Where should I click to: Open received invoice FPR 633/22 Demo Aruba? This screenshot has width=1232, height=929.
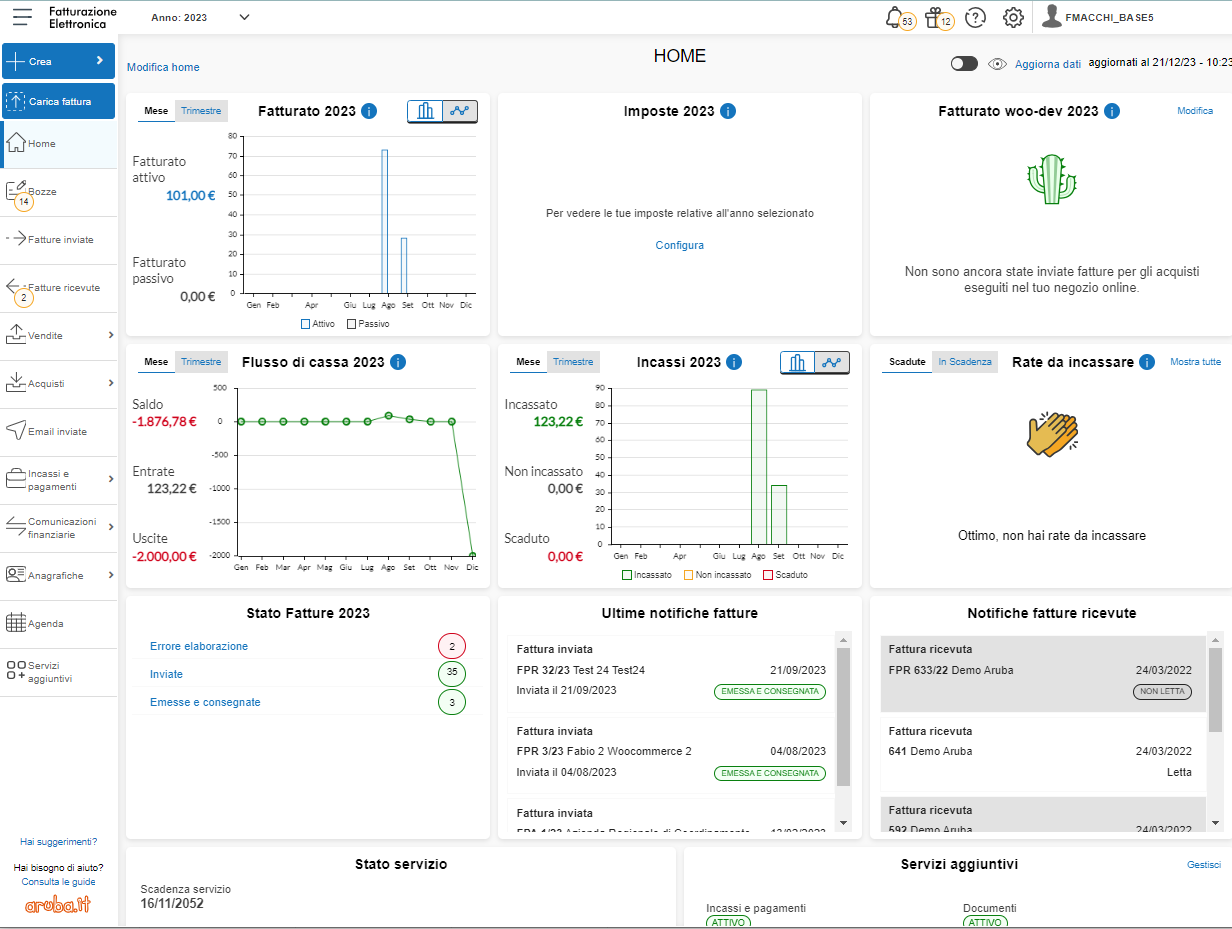coord(1043,674)
